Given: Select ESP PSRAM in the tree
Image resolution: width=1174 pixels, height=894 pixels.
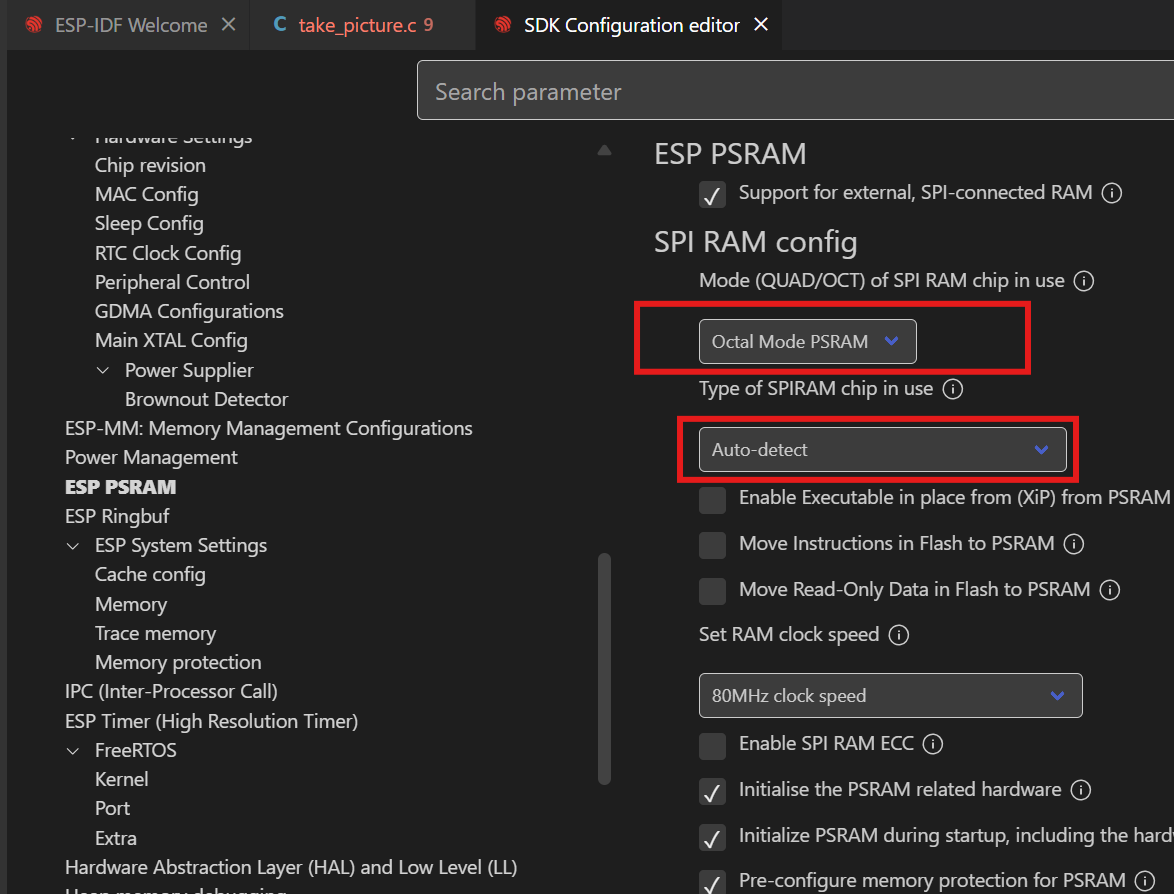Looking at the screenshot, I should point(121,487).
